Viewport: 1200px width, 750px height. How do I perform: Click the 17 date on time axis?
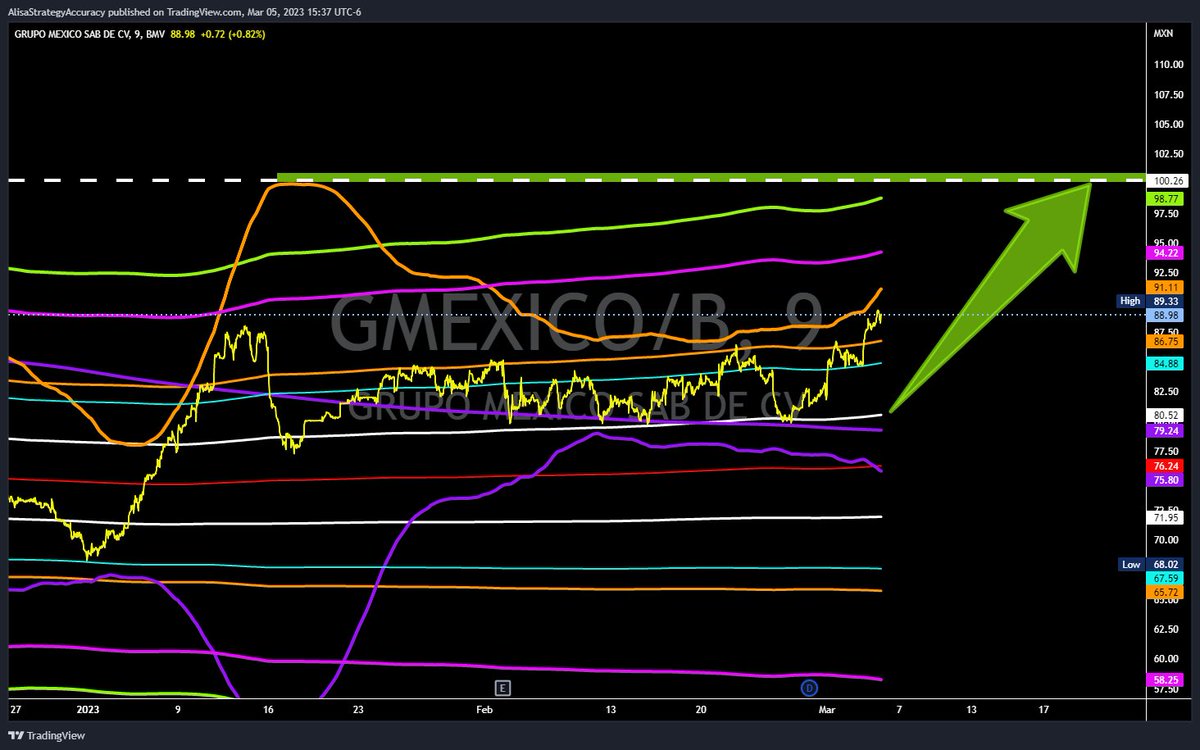(x=1044, y=709)
